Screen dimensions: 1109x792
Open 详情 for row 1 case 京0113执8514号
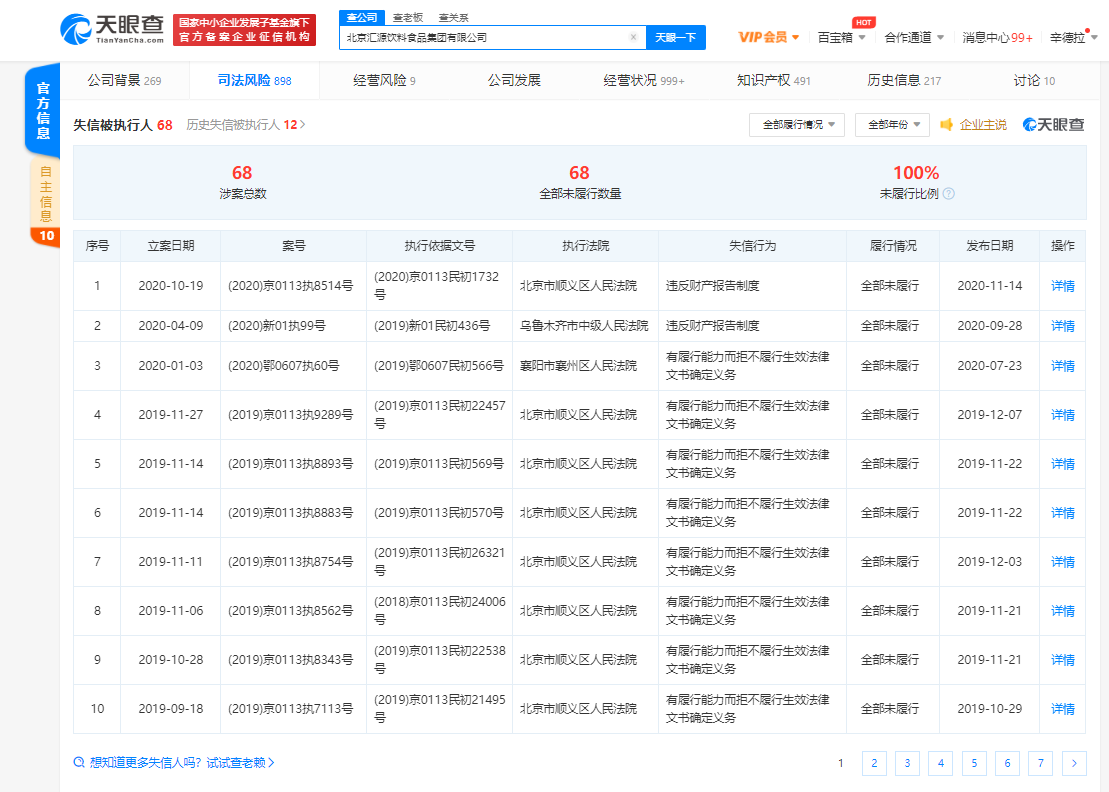1062,286
